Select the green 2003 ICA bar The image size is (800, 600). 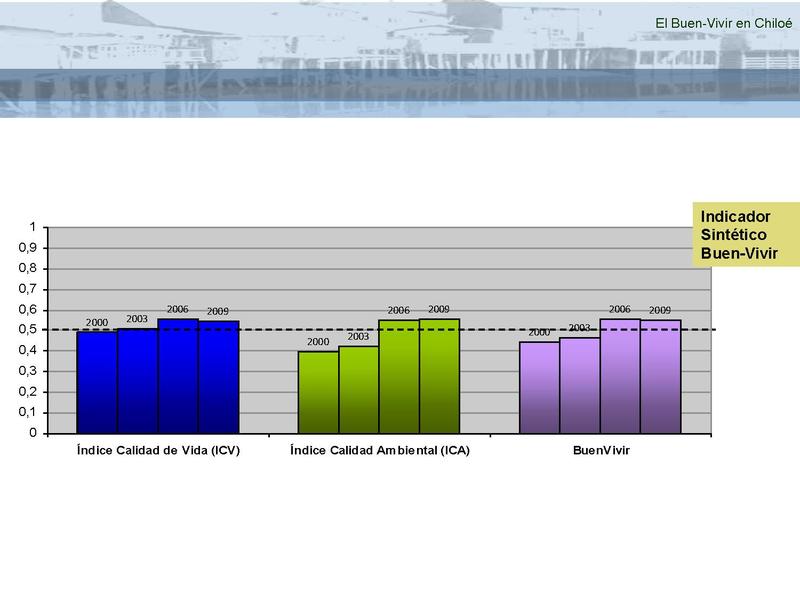(358, 389)
